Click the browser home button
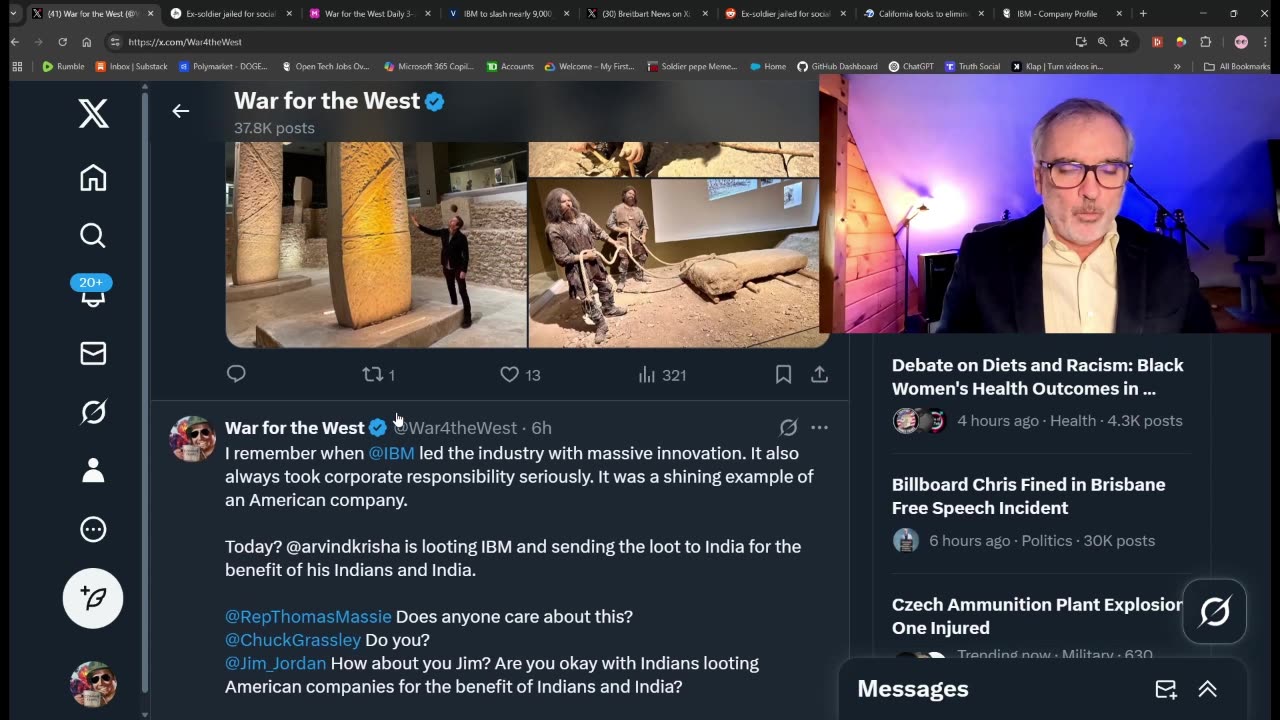Viewport: 1280px width, 720px height. (86, 42)
